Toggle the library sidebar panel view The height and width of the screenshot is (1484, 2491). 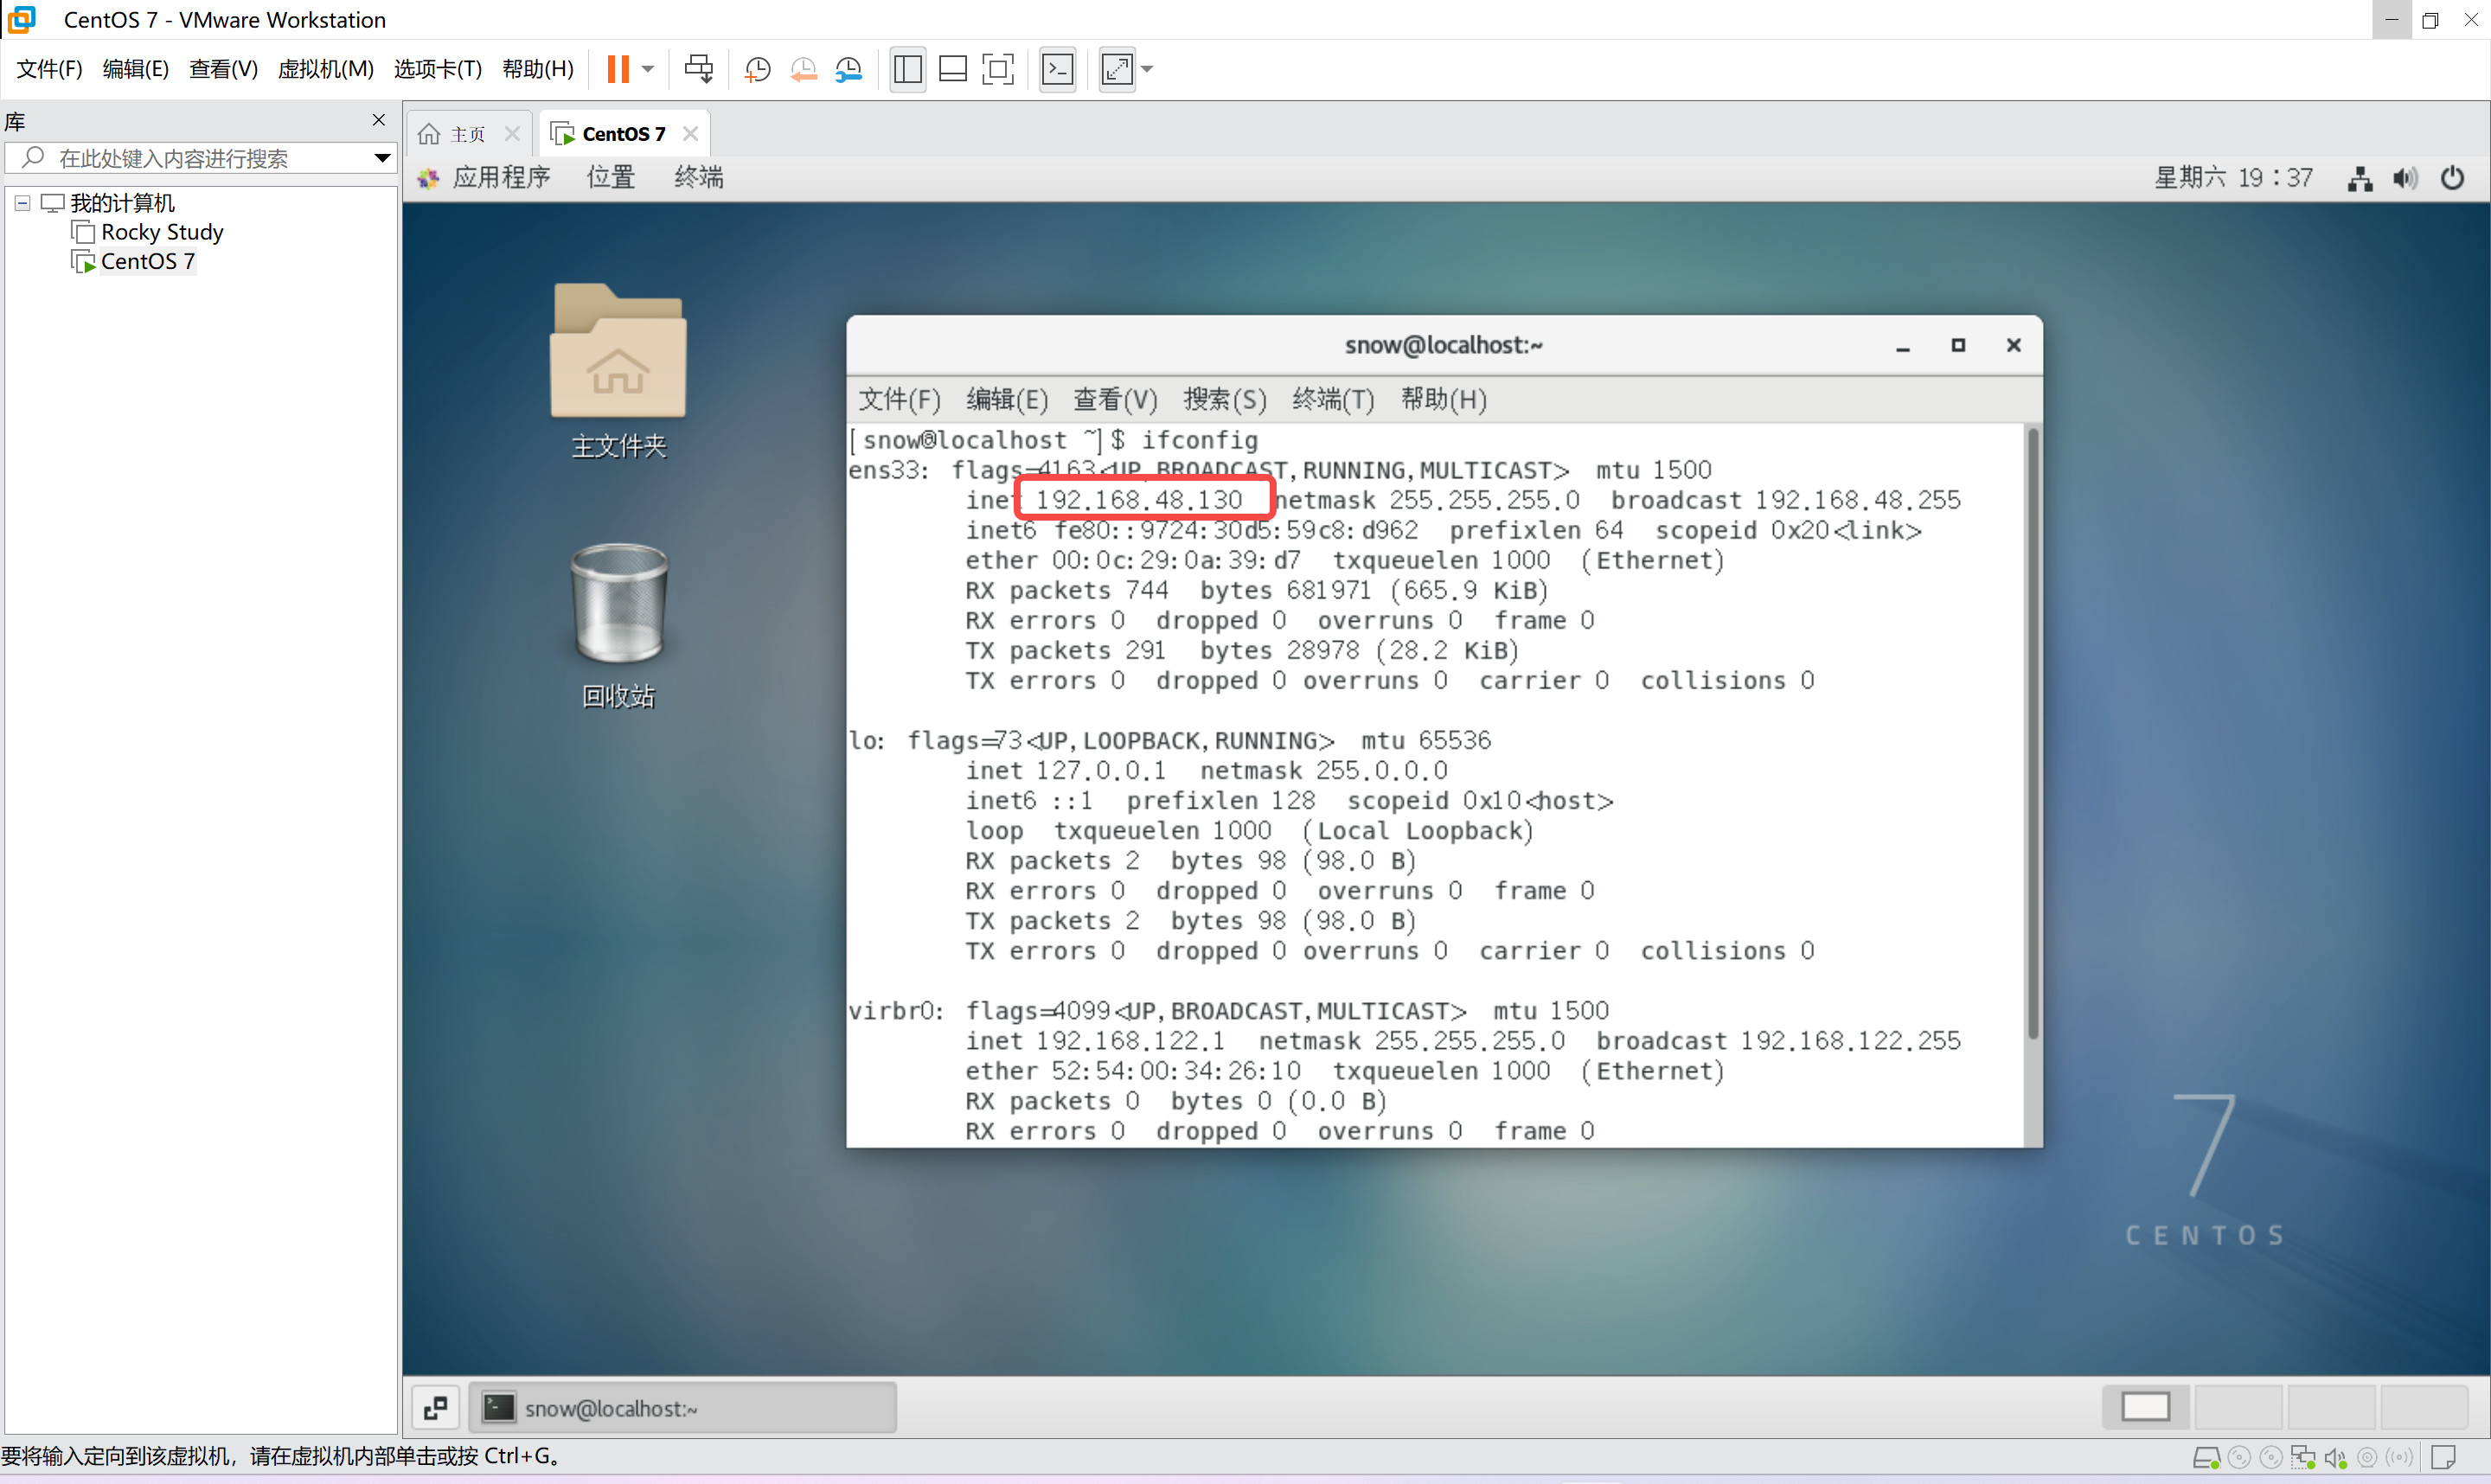(x=908, y=69)
